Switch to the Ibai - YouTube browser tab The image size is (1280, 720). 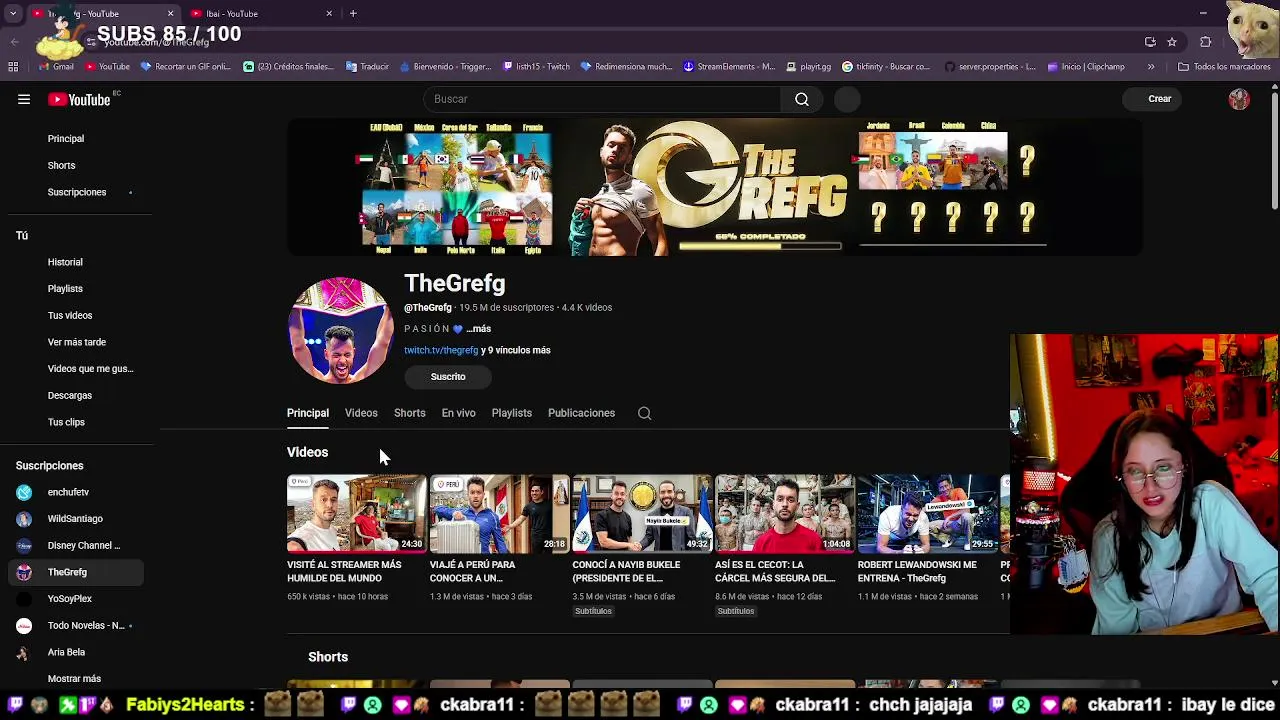coord(260,13)
